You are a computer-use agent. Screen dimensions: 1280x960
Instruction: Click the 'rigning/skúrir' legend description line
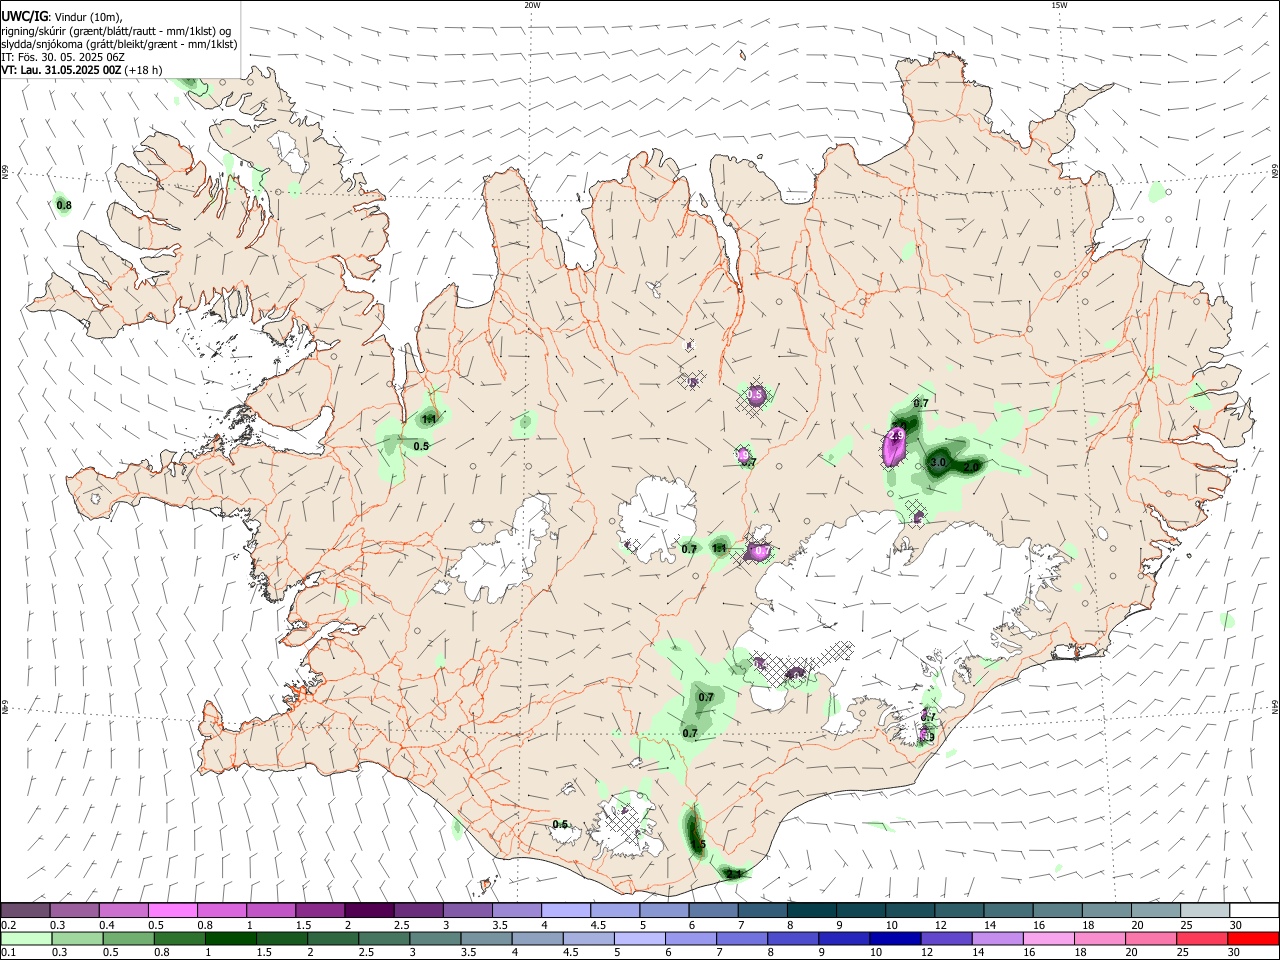(116, 31)
